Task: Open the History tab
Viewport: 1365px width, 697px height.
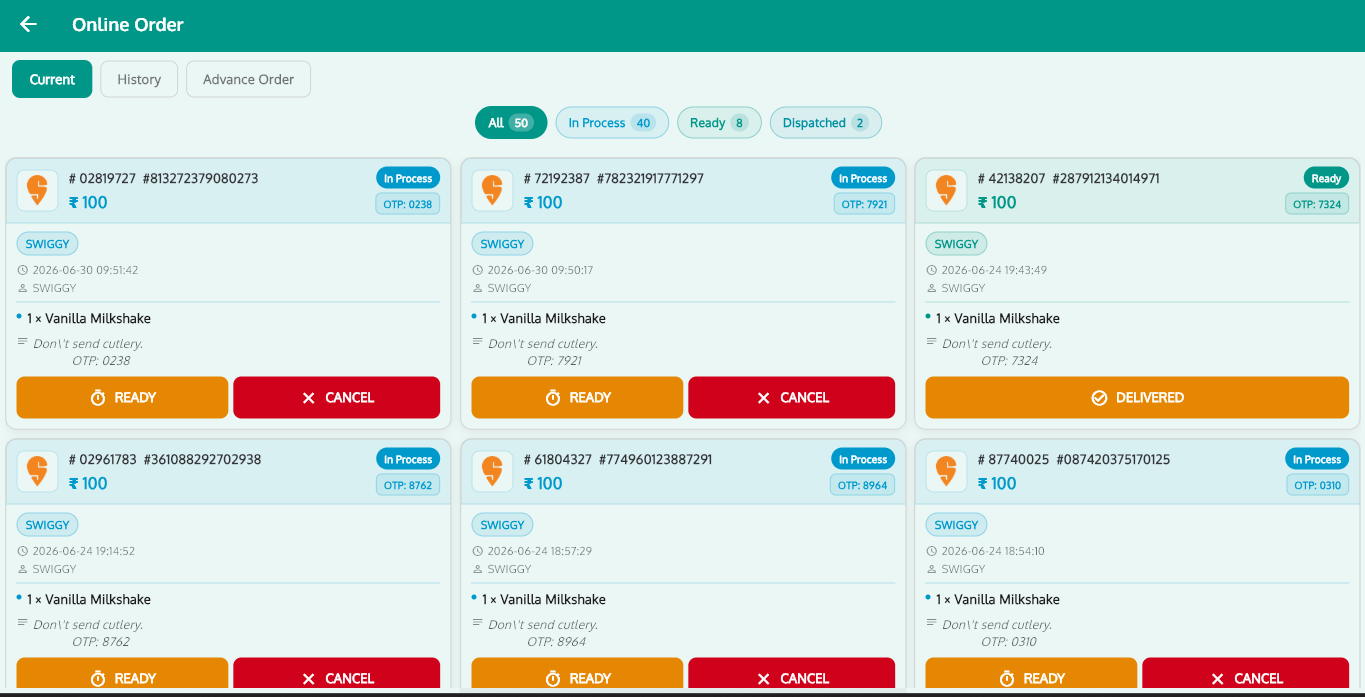Action: (139, 79)
